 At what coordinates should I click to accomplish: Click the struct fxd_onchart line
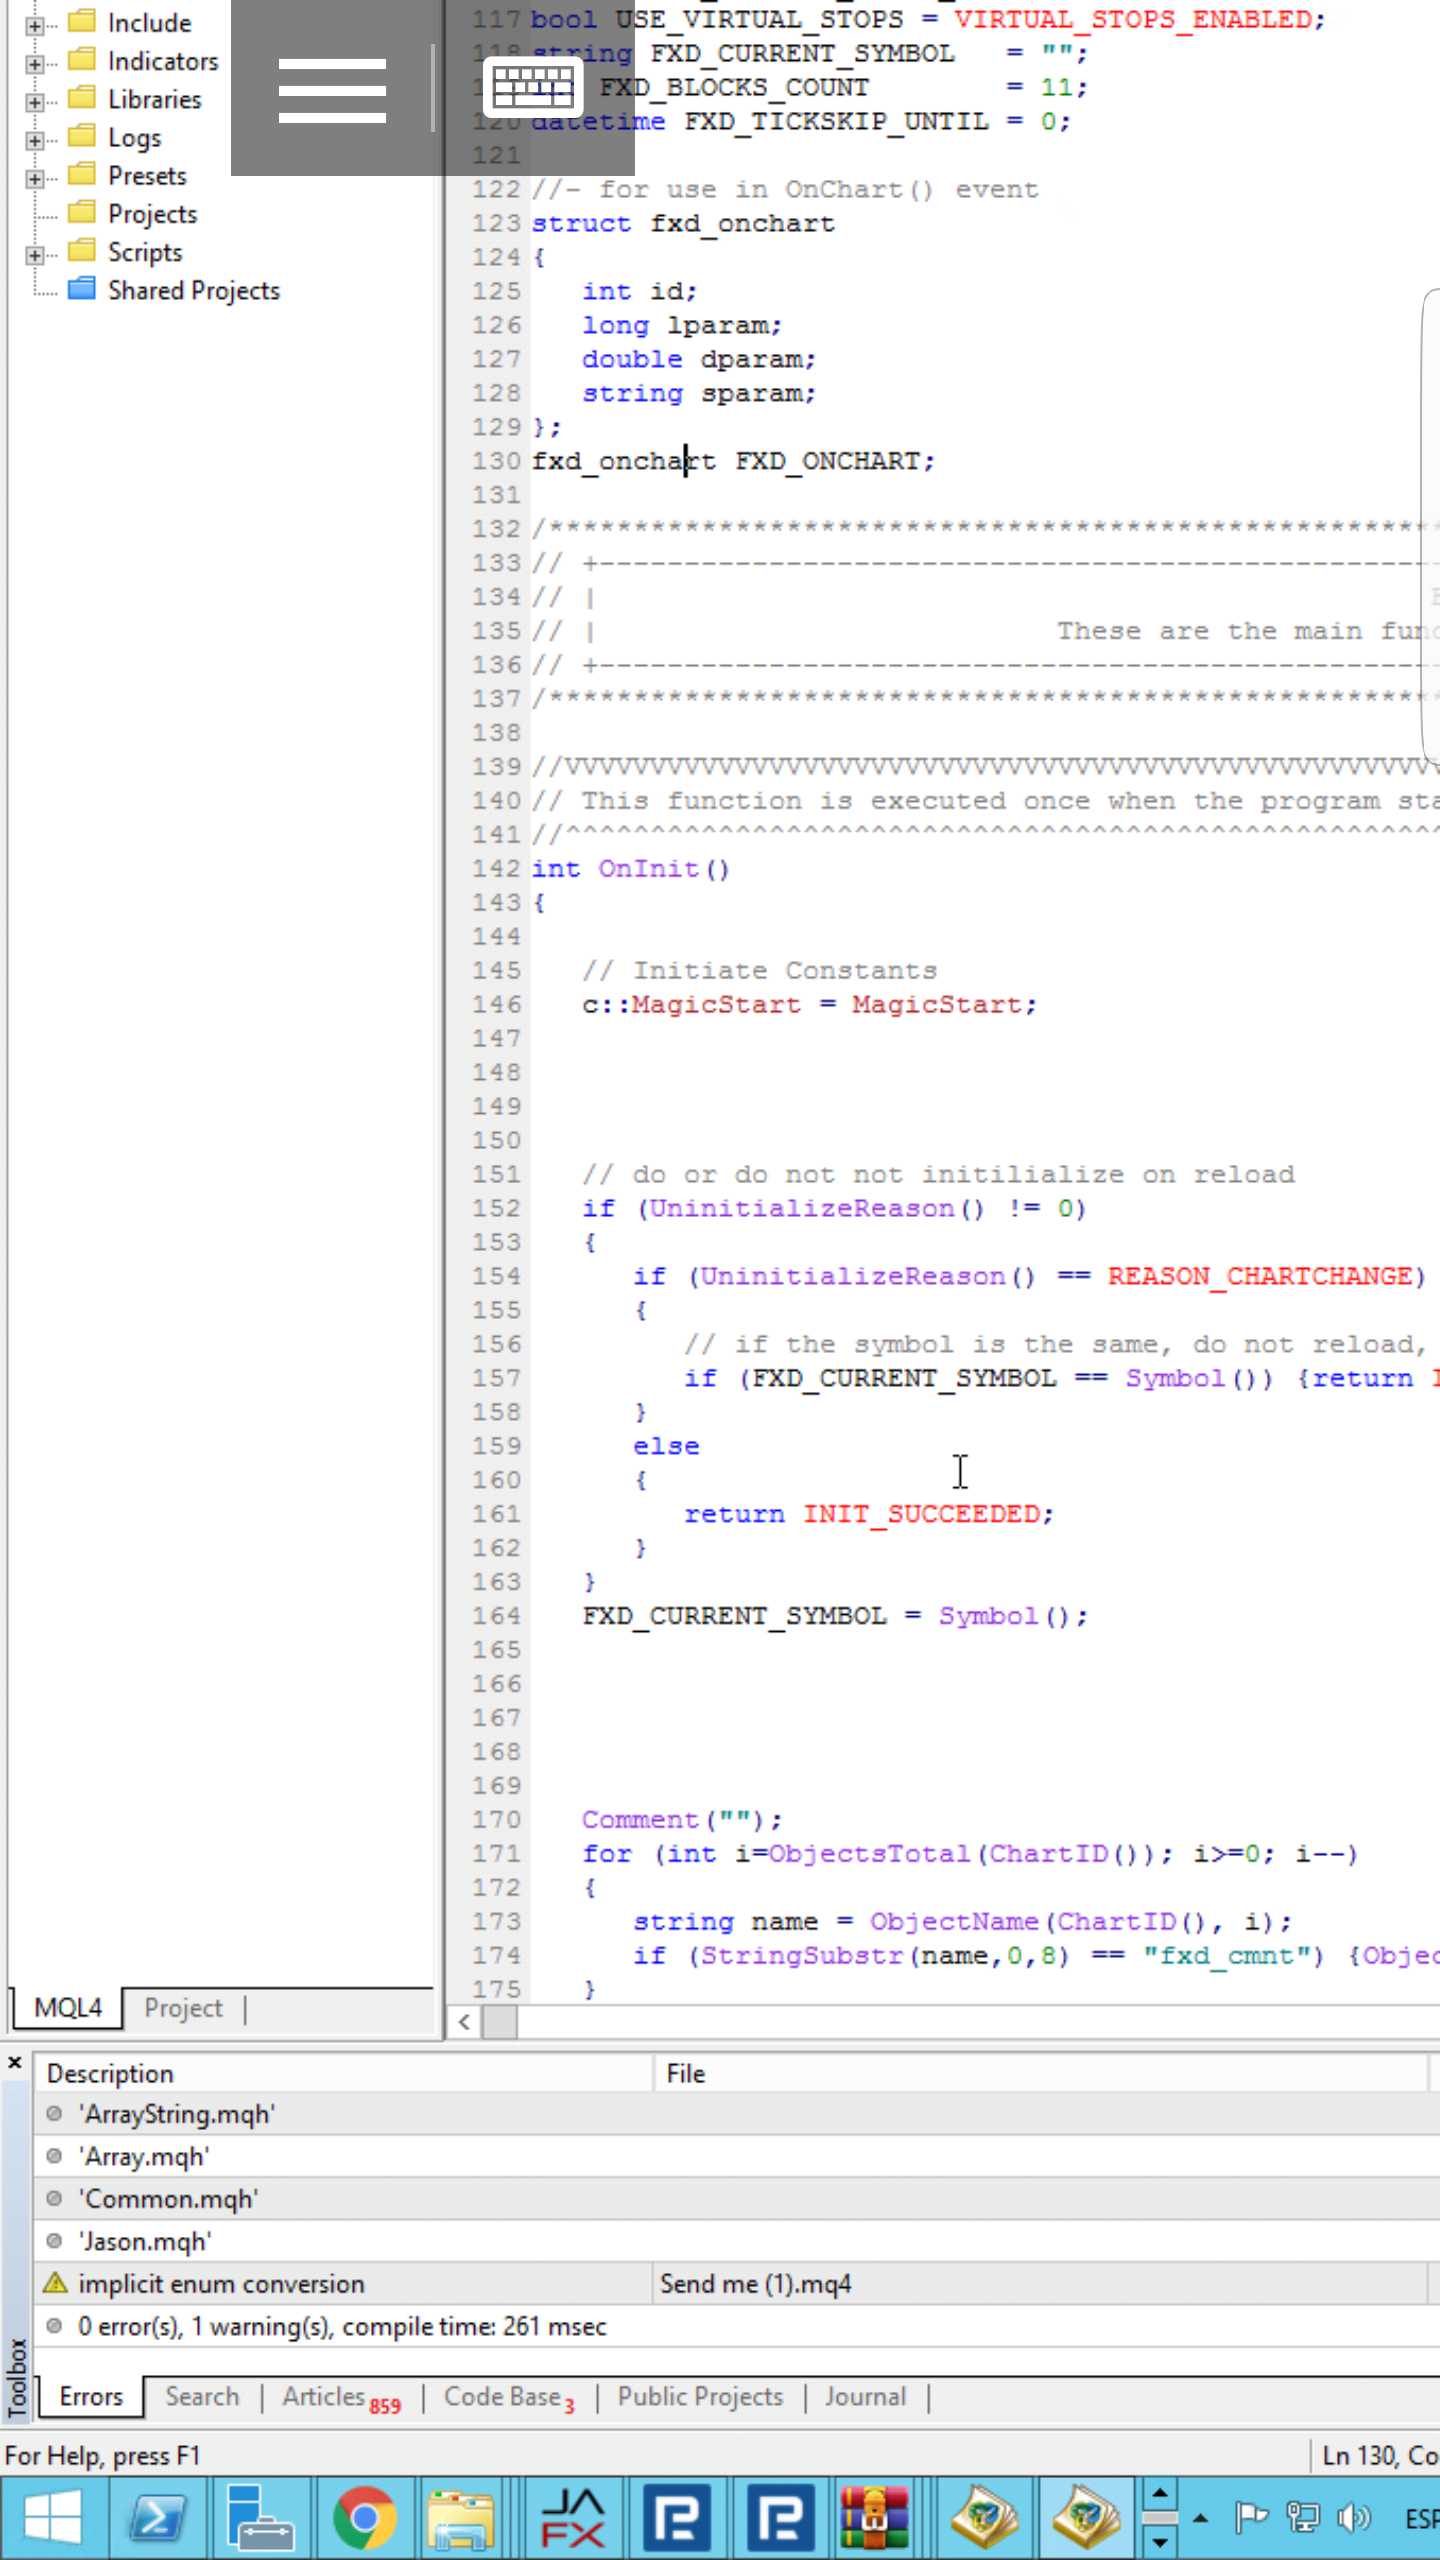pyautogui.click(x=683, y=223)
